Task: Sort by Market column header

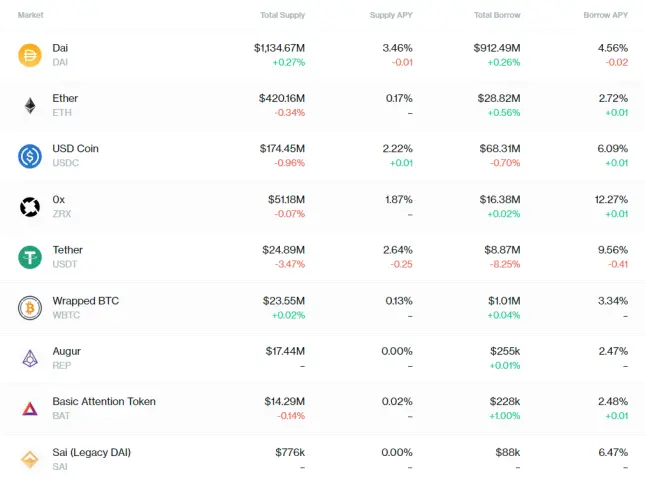Action: point(30,15)
